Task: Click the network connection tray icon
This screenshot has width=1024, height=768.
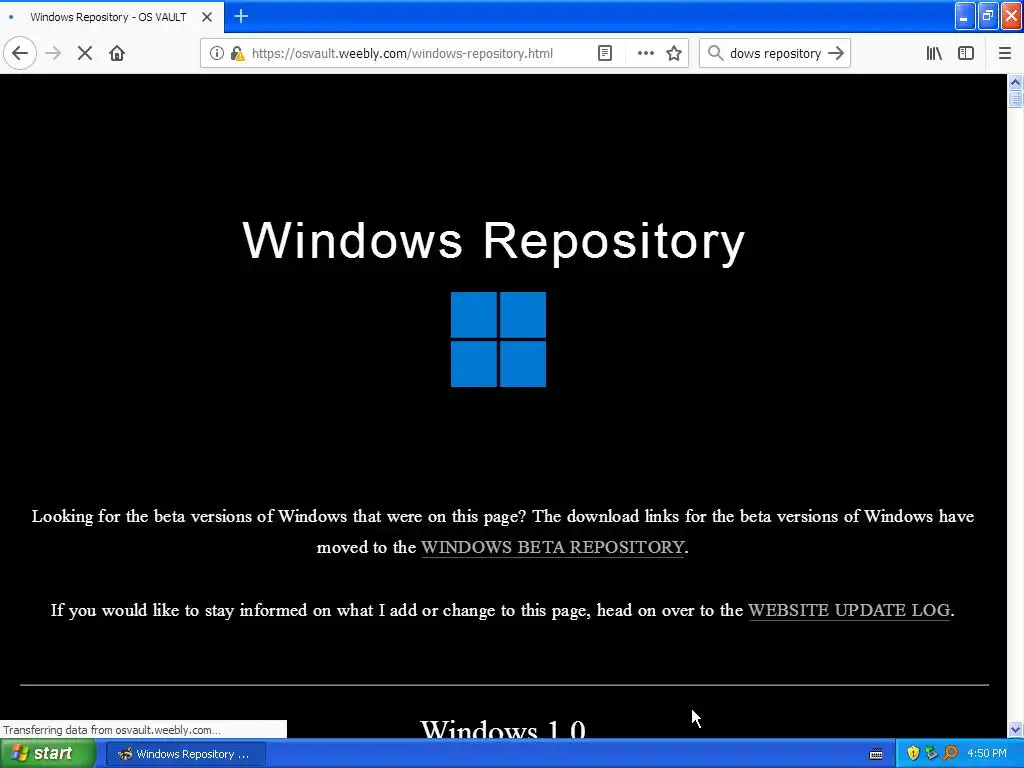Action: [931, 754]
